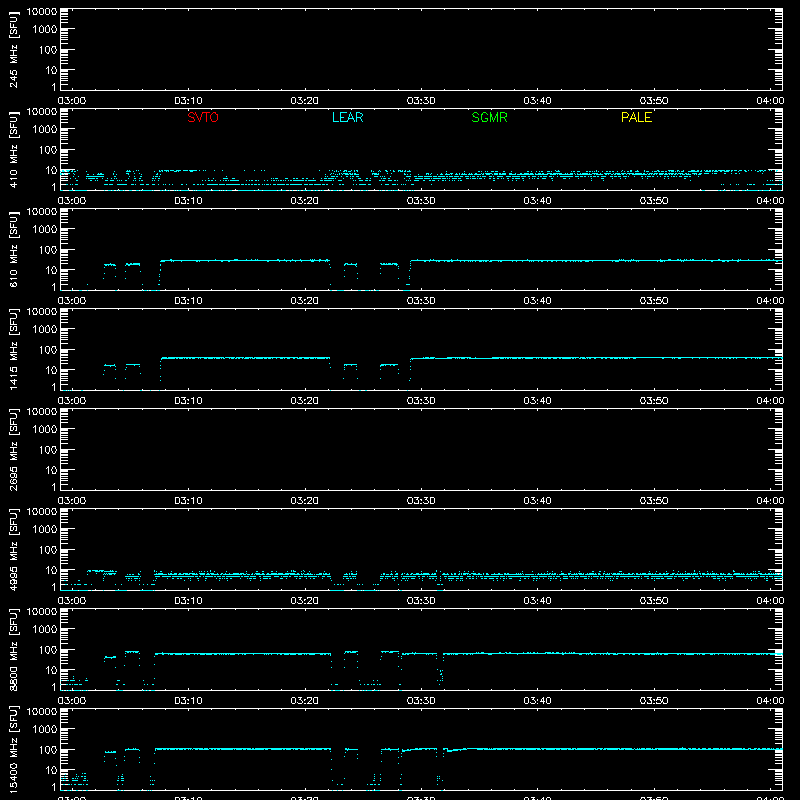
Task: Click the cyan LEAR station label
Action: [x=347, y=117]
